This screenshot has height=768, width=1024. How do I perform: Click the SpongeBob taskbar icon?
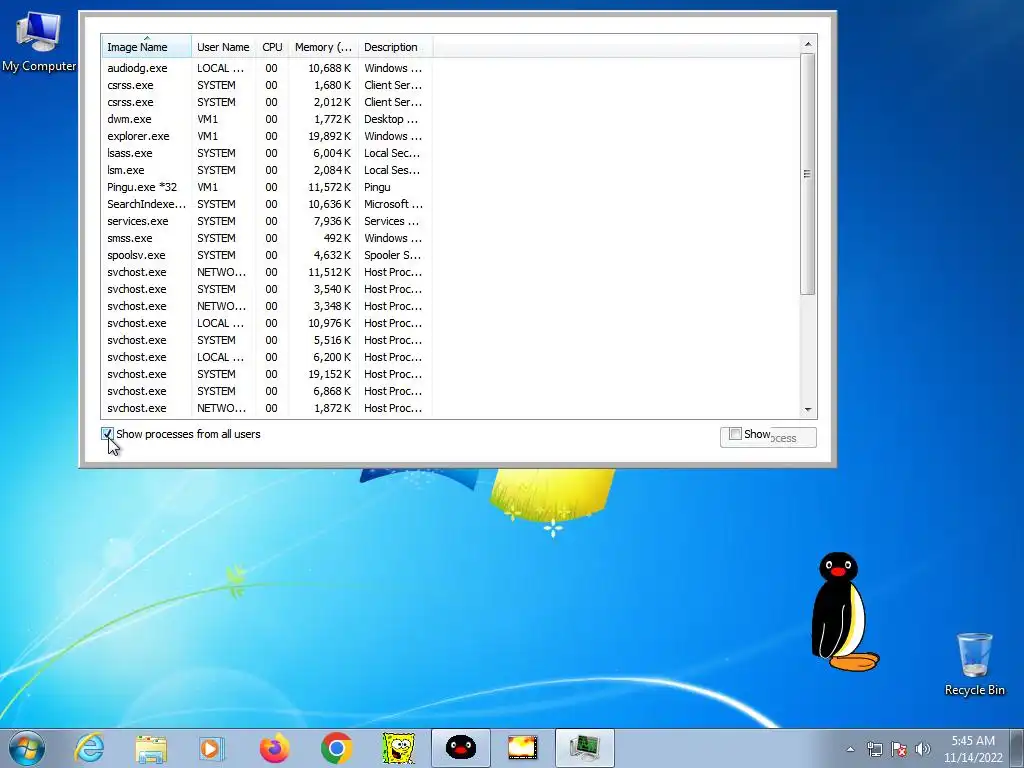pos(398,748)
